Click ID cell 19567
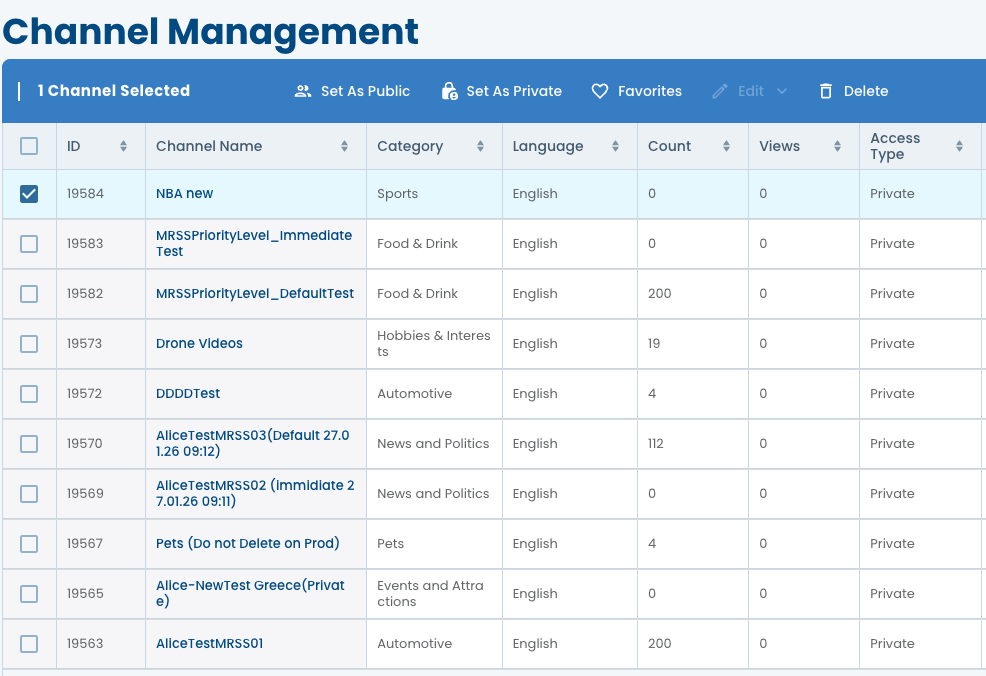This screenshot has width=986, height=676. pyautogui.click(x=85, y=543)
